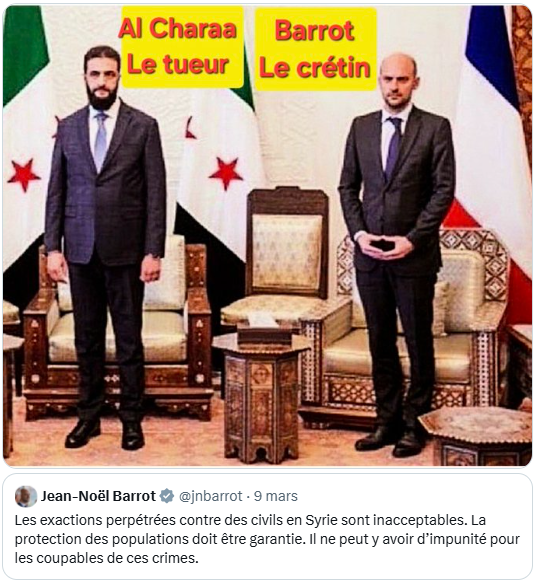
Task: Click the Jean-Noël Barrot display name
Action: (x=98, y=496)
